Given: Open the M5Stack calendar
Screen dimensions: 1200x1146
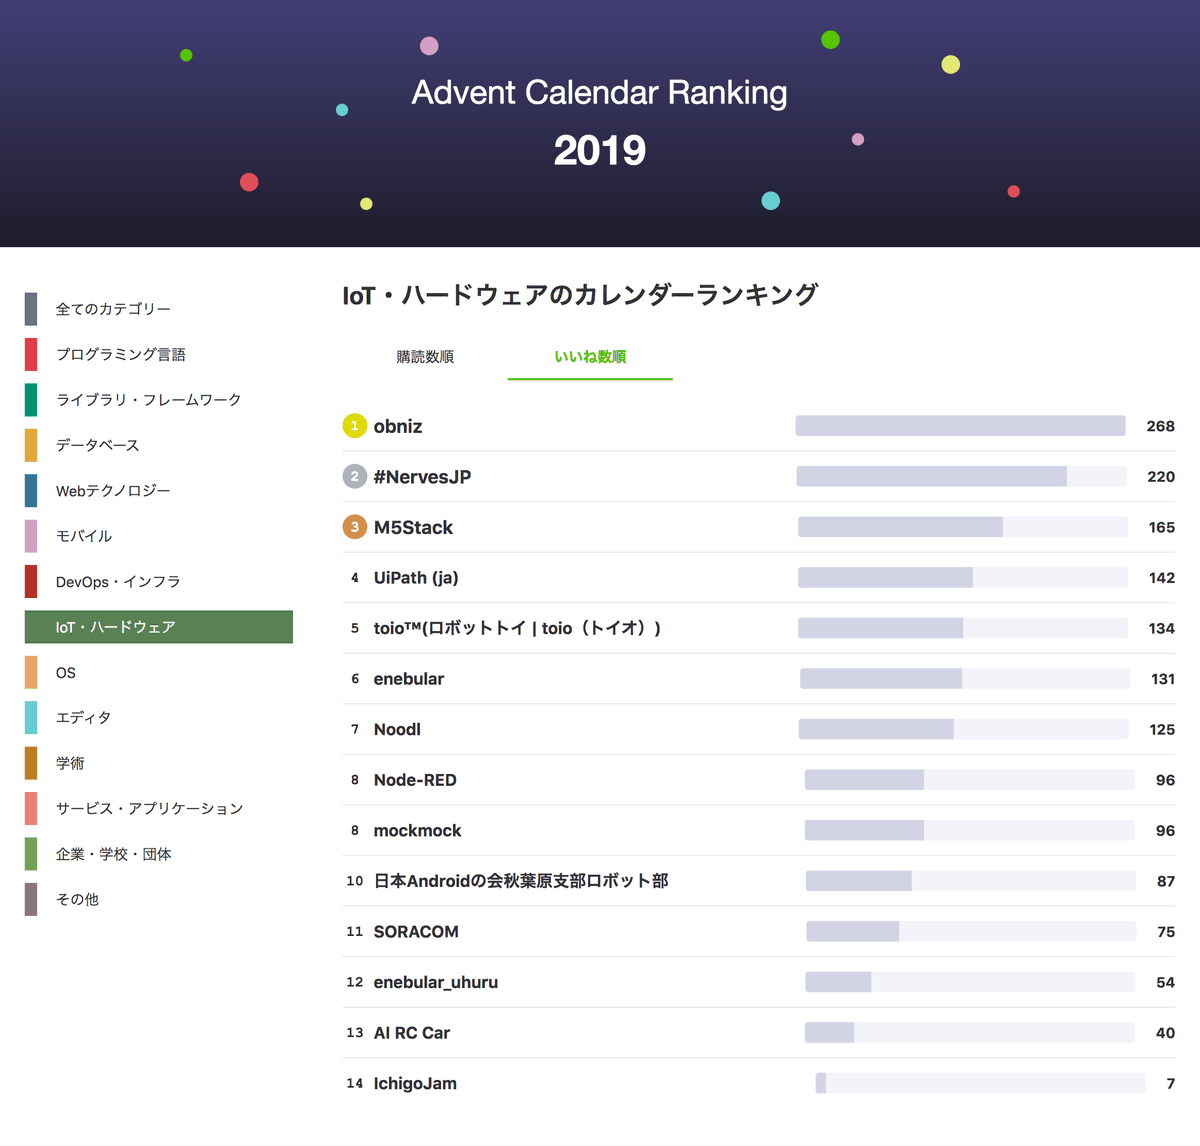Looking at the screenshot, I should (413, 528).
